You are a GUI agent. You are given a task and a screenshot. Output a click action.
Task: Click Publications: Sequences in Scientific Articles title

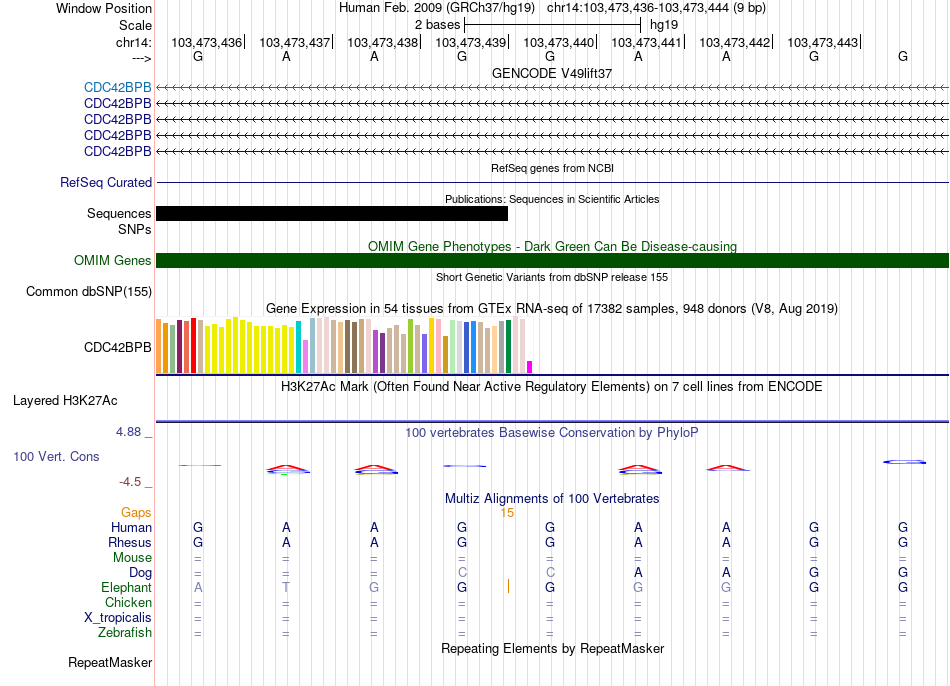tap(552, 199)
